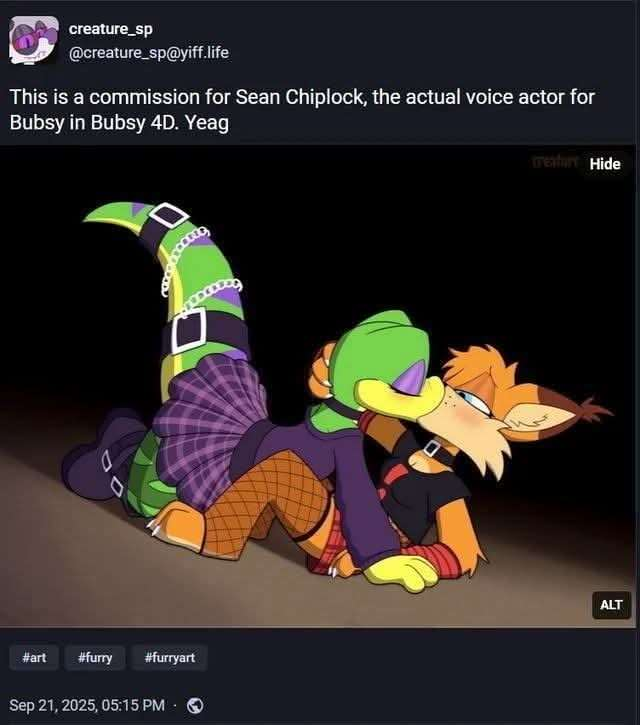
Task: Open the attached artwork image
Action: coord(318,387)
